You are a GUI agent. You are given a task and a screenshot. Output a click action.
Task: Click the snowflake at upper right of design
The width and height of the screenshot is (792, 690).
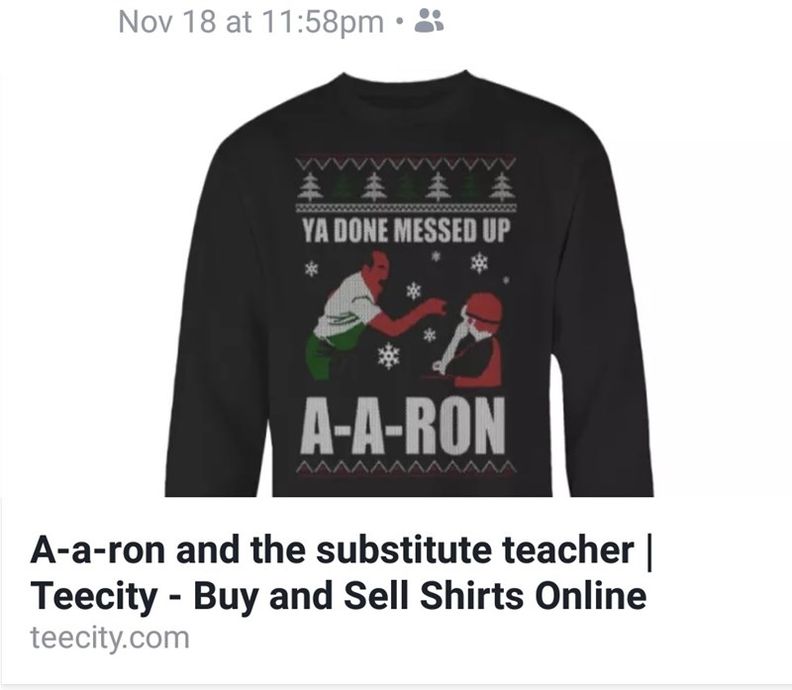tap(479, 263)
